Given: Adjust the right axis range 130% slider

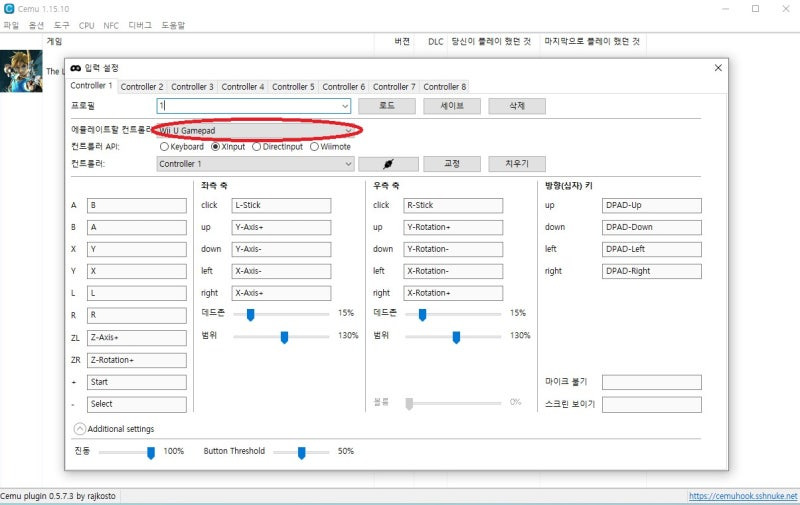Looking at the screenshot, I should click(457, 337).
